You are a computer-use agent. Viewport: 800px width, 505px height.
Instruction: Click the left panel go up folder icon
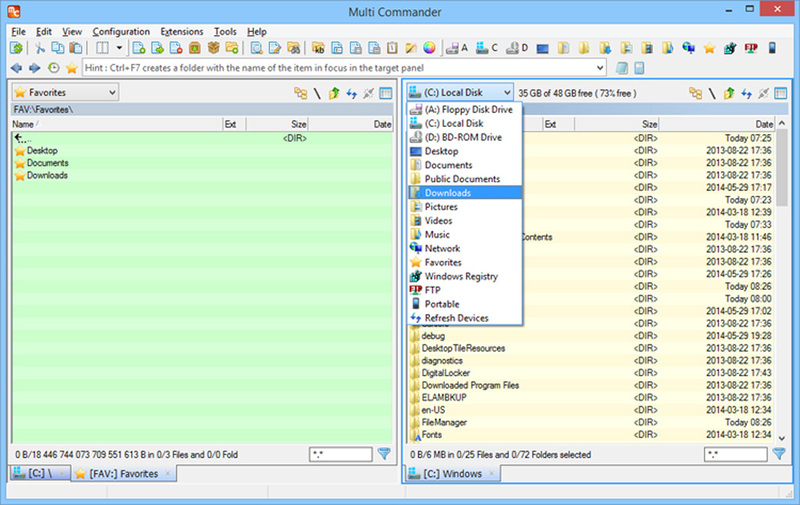click(x=334, y=93)
